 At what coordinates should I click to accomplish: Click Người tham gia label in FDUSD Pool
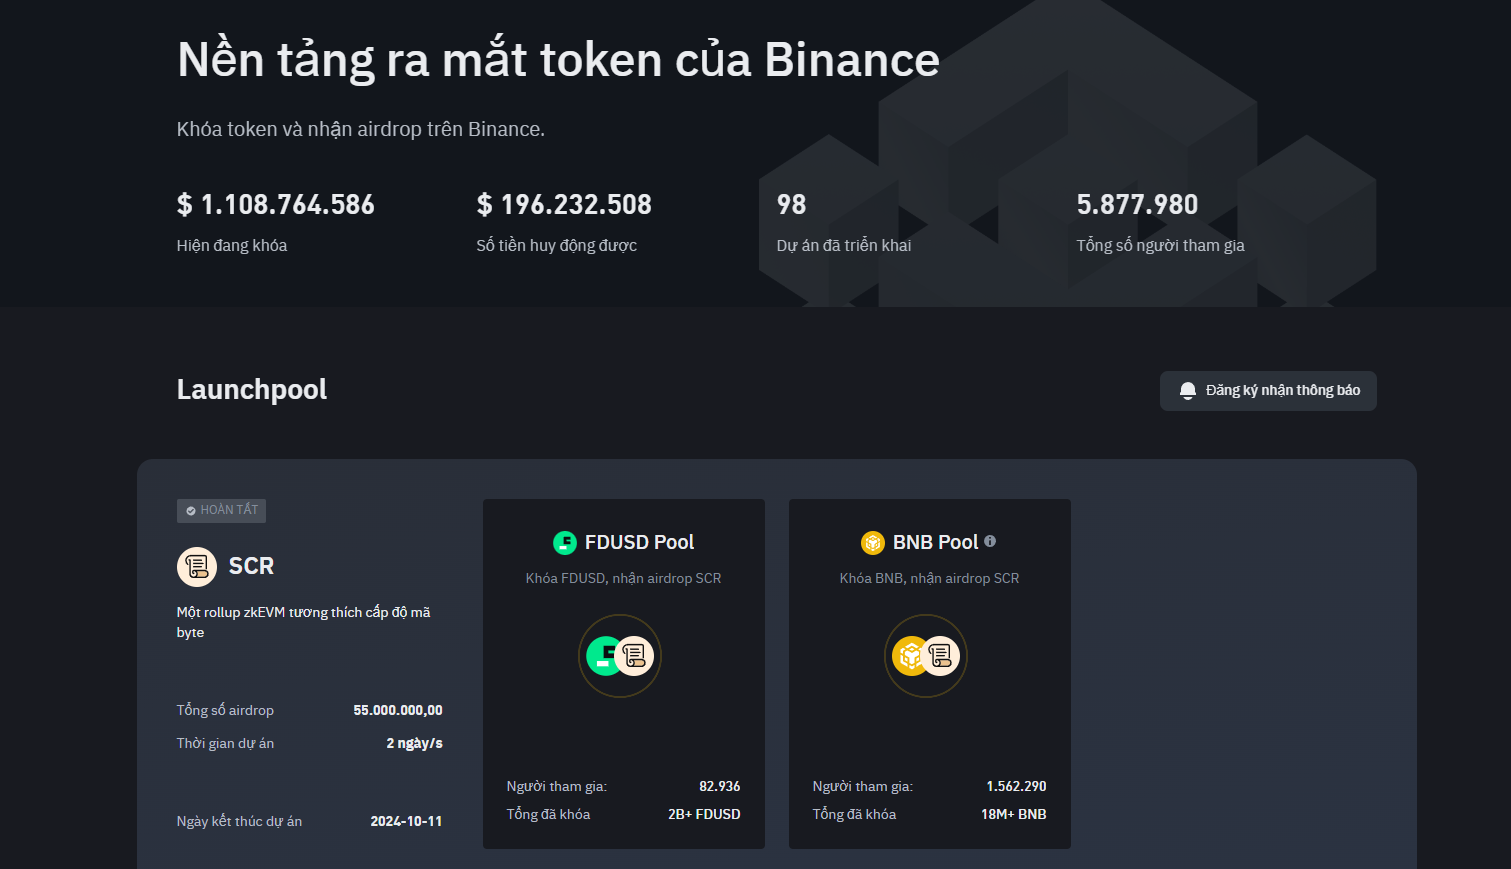(557, 787)
